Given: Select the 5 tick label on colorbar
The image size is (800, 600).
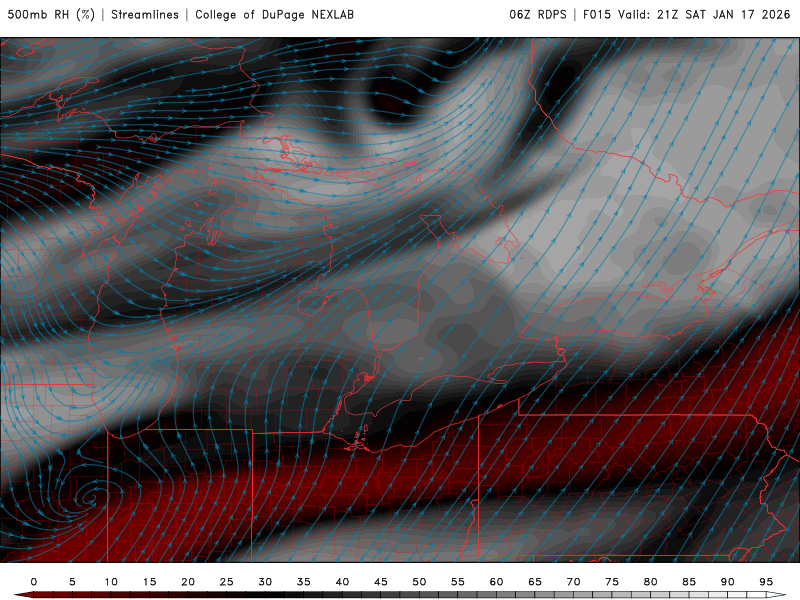Looking at the screenshot, I should 72,582.
